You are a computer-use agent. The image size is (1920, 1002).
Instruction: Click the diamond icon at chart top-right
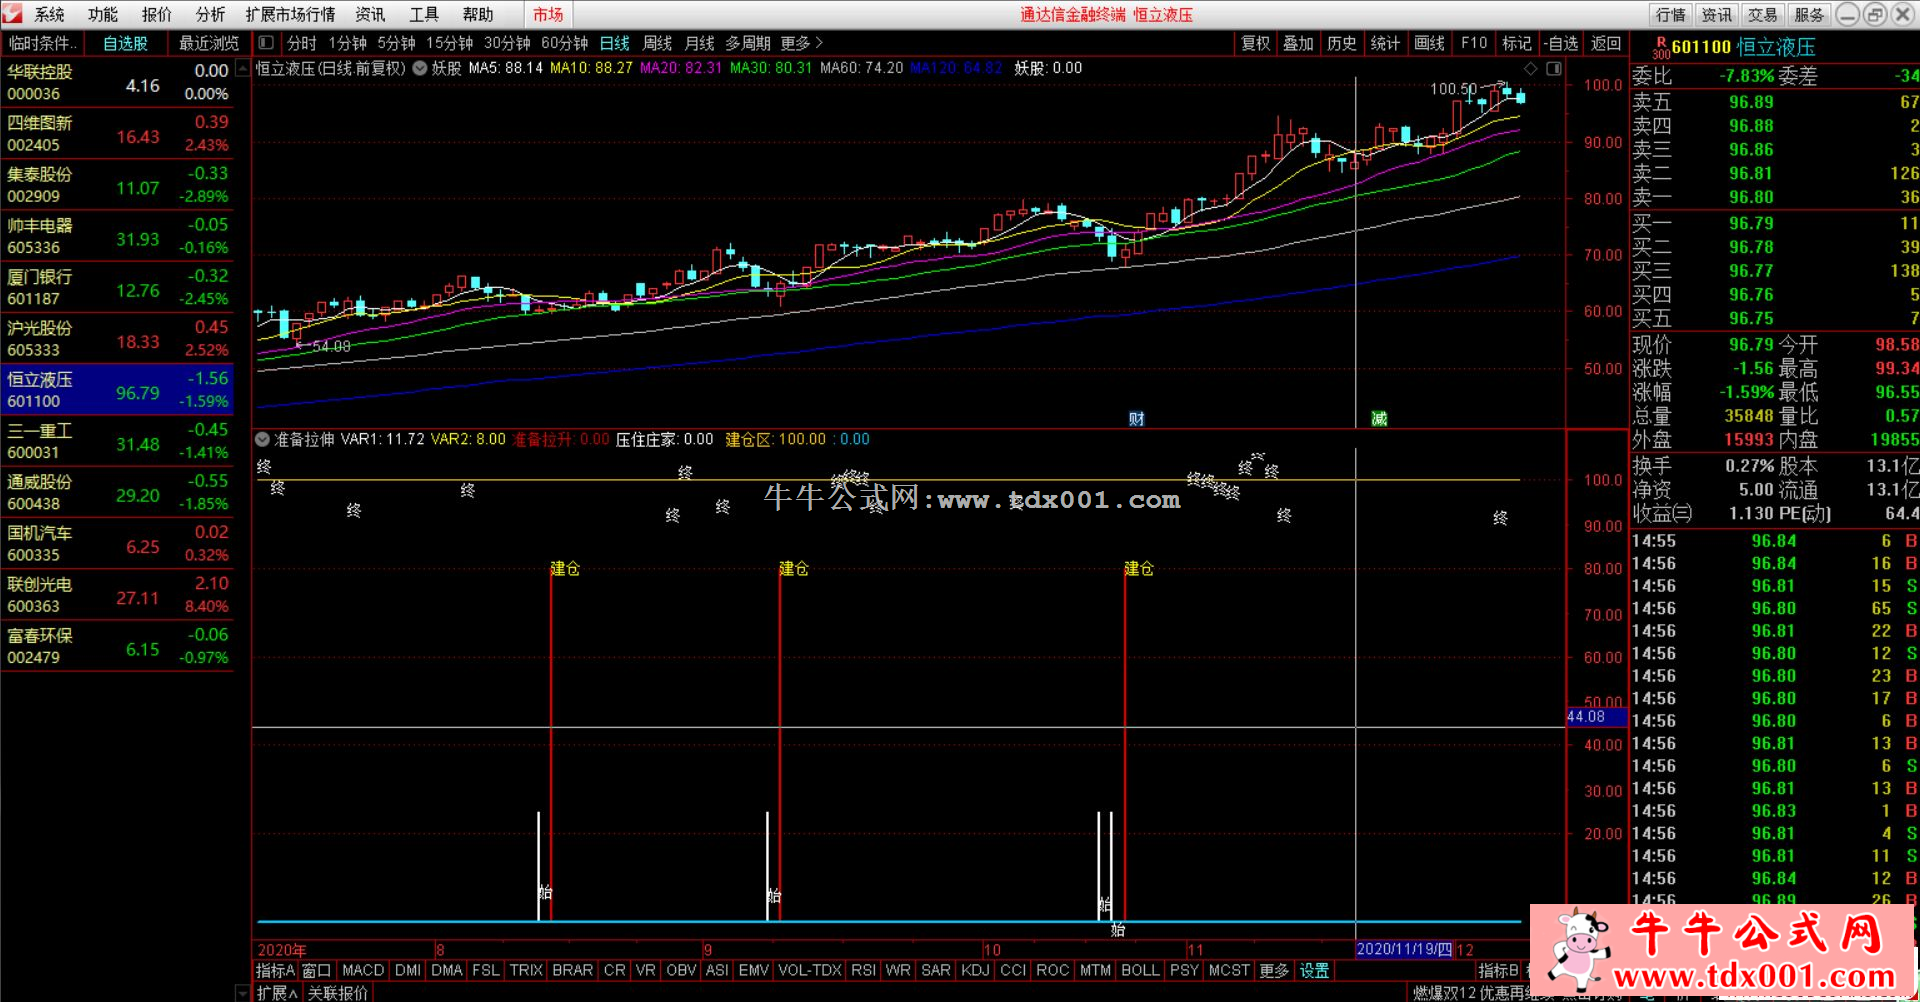[x=1530, y=68]
